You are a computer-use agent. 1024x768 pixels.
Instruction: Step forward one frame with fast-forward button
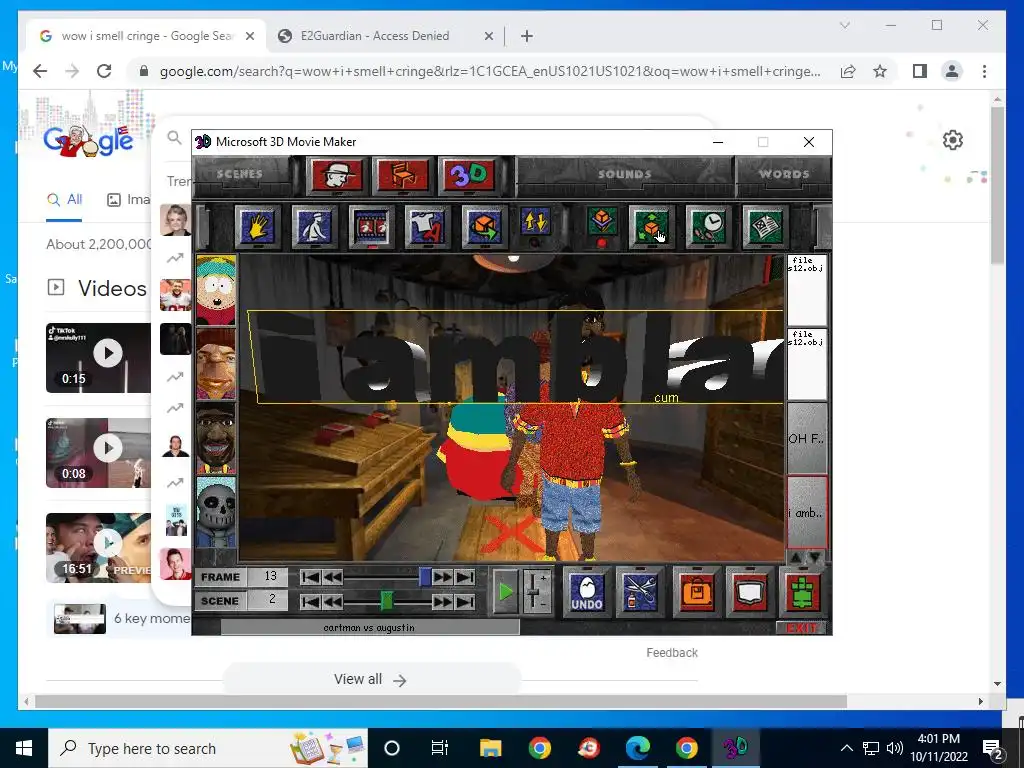[x=443, y=577]
